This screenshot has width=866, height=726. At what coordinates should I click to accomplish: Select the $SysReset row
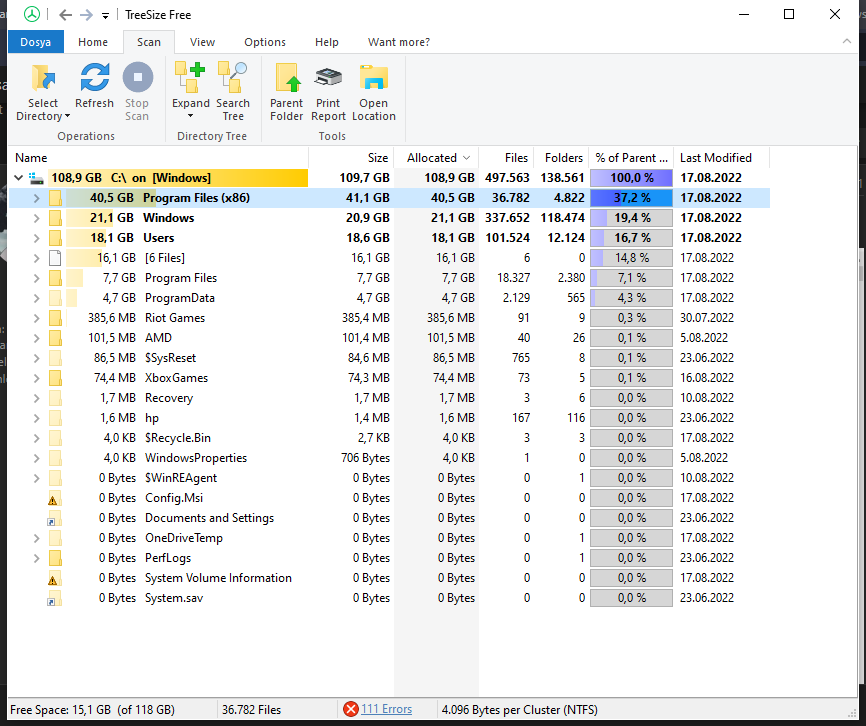389,358
